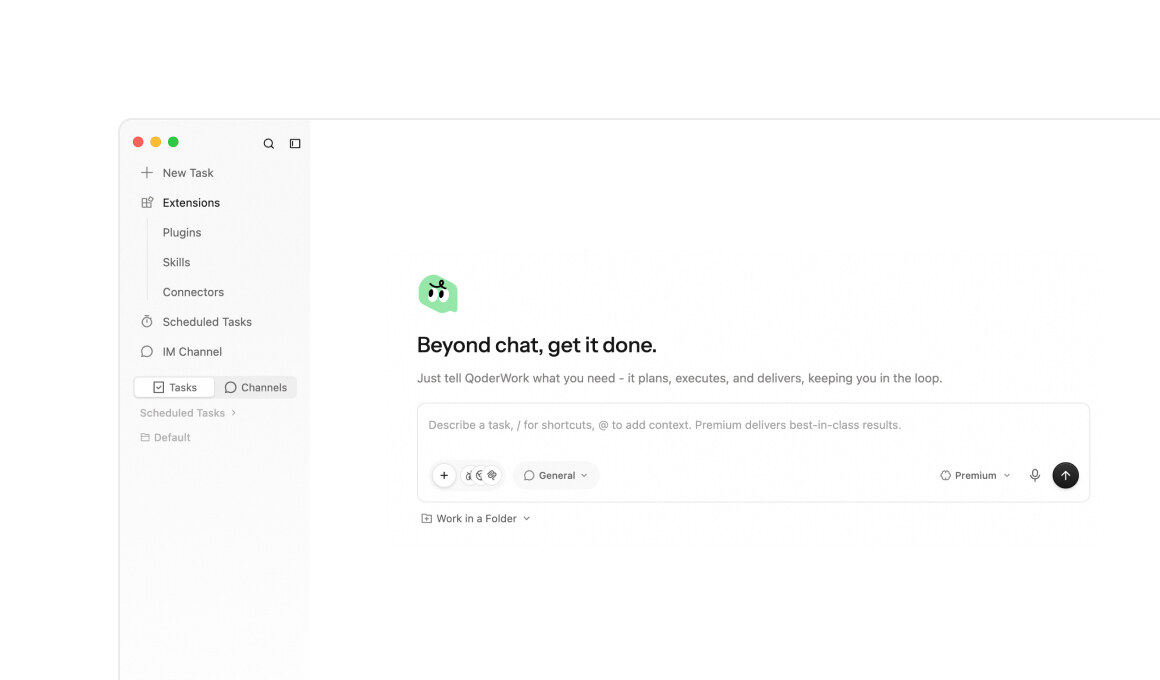Expand the Work in a Folder dropdown

(x=476, y=519)
